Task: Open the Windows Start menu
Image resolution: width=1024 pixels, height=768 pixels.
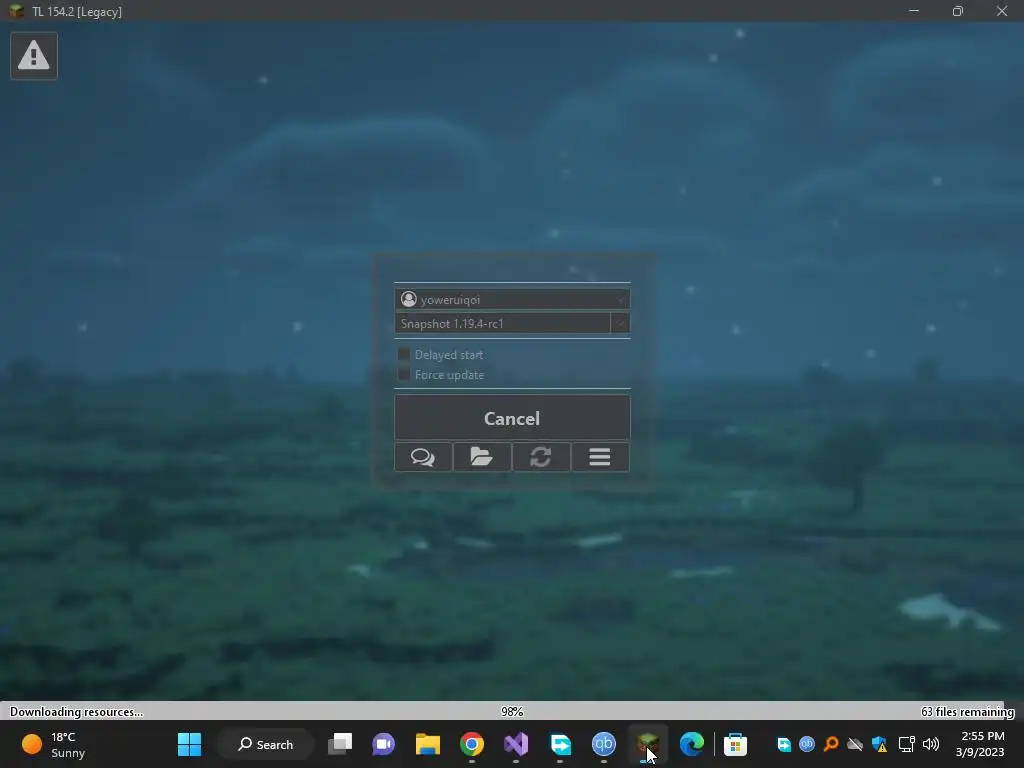Action: click(x=189, y=744)
